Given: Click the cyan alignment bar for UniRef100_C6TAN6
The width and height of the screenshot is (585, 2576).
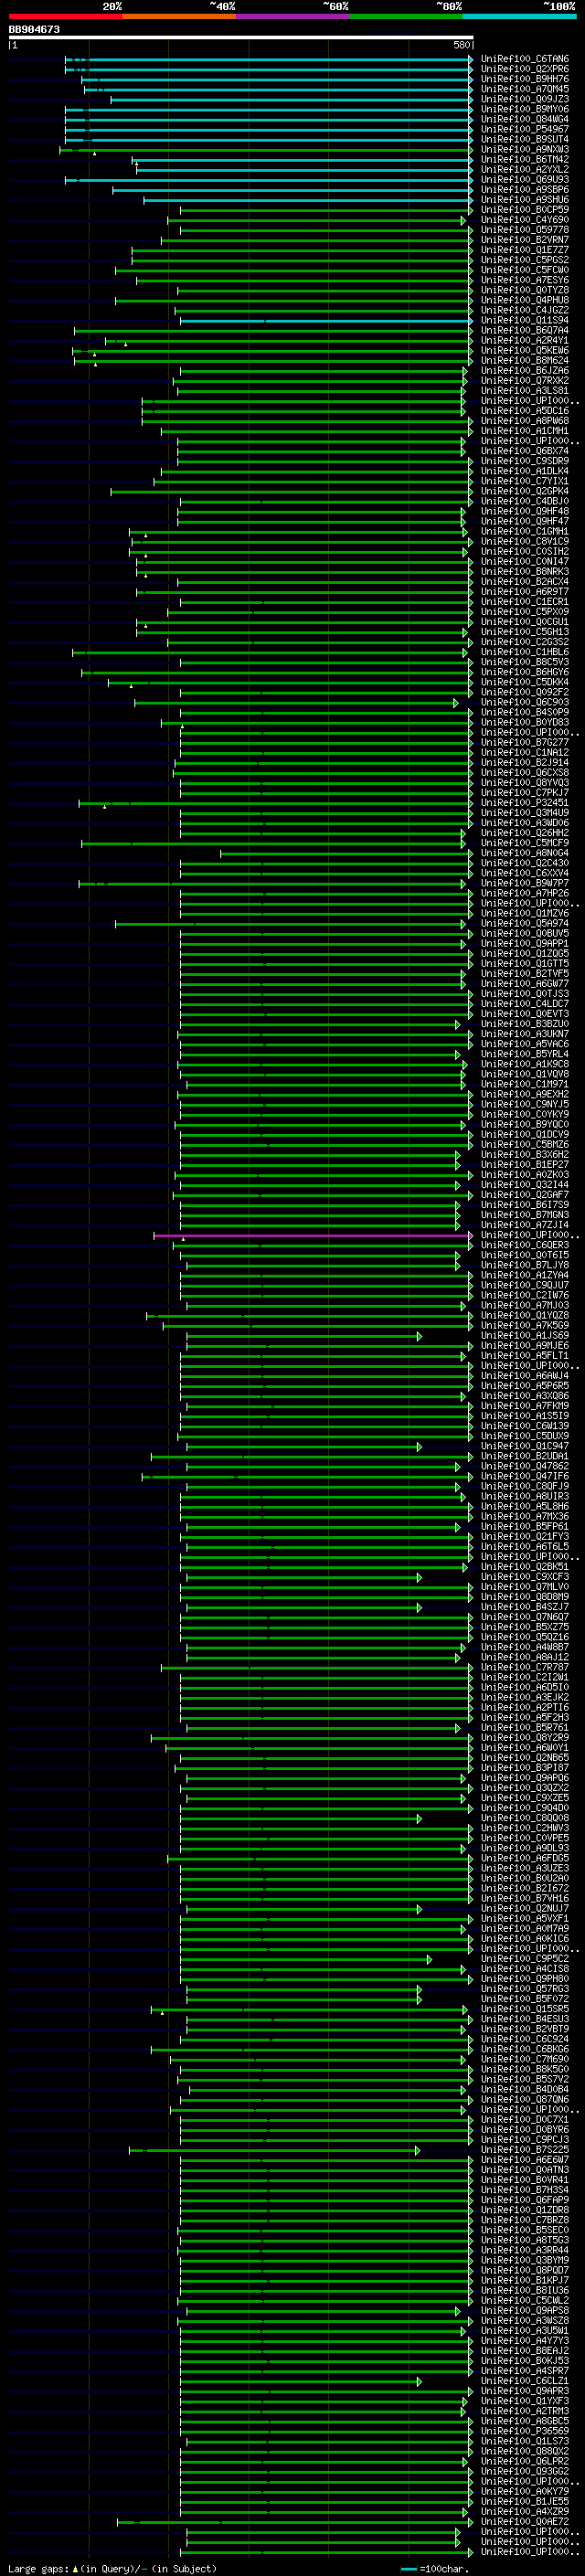Looking at the screenshot, I should (269, 59).
